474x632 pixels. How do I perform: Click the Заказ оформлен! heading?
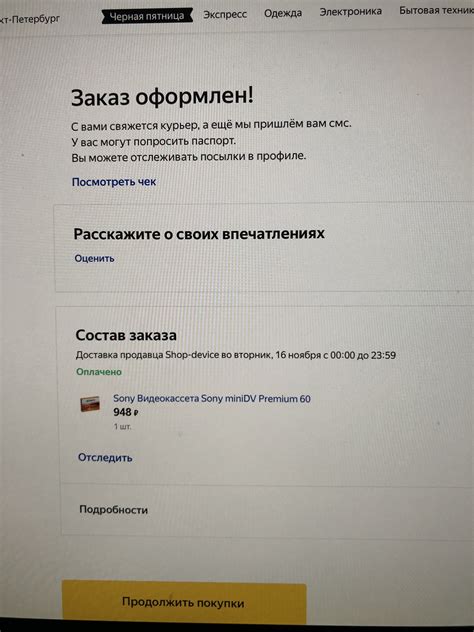pos(162,97)
